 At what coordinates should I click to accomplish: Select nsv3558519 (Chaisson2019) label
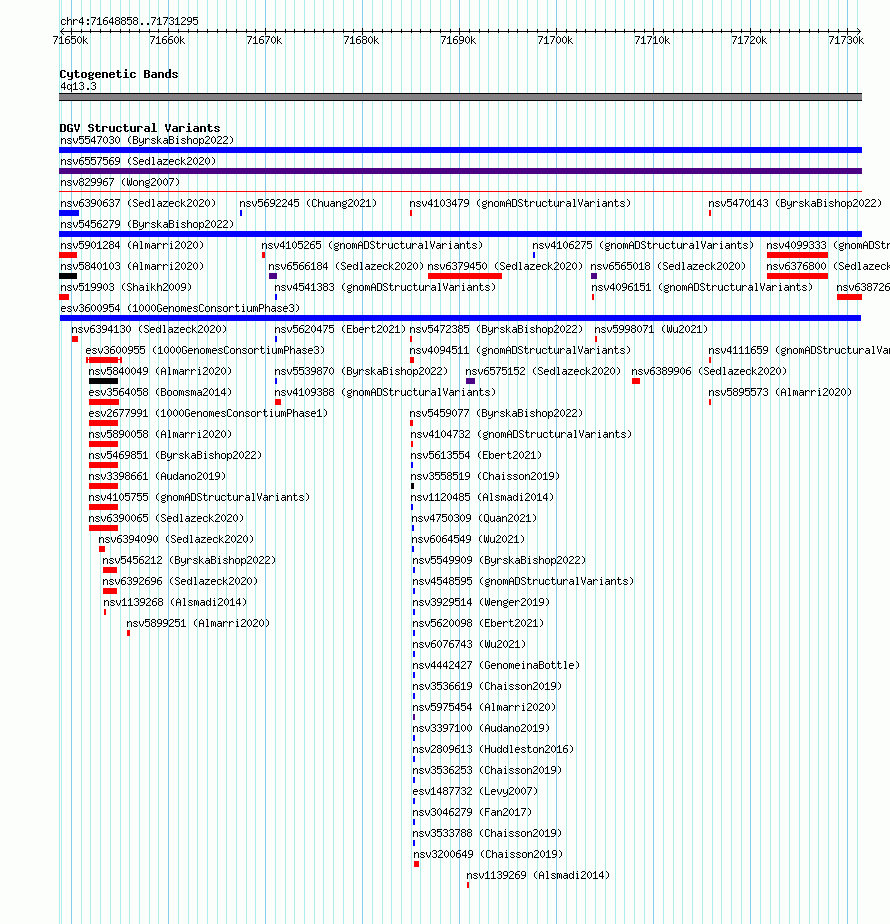[485, 476]
